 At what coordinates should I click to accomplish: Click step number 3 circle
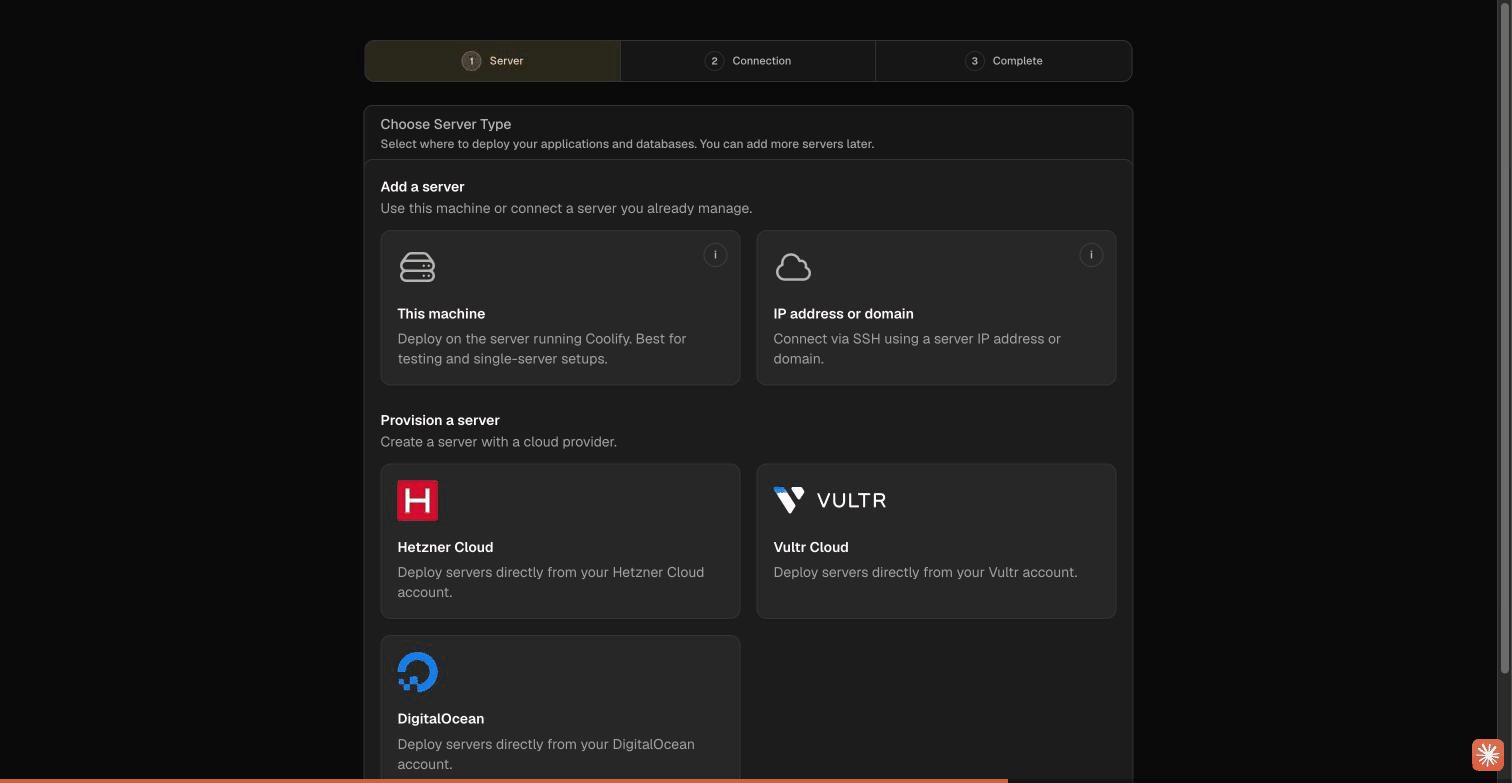(x=975, y=61)
